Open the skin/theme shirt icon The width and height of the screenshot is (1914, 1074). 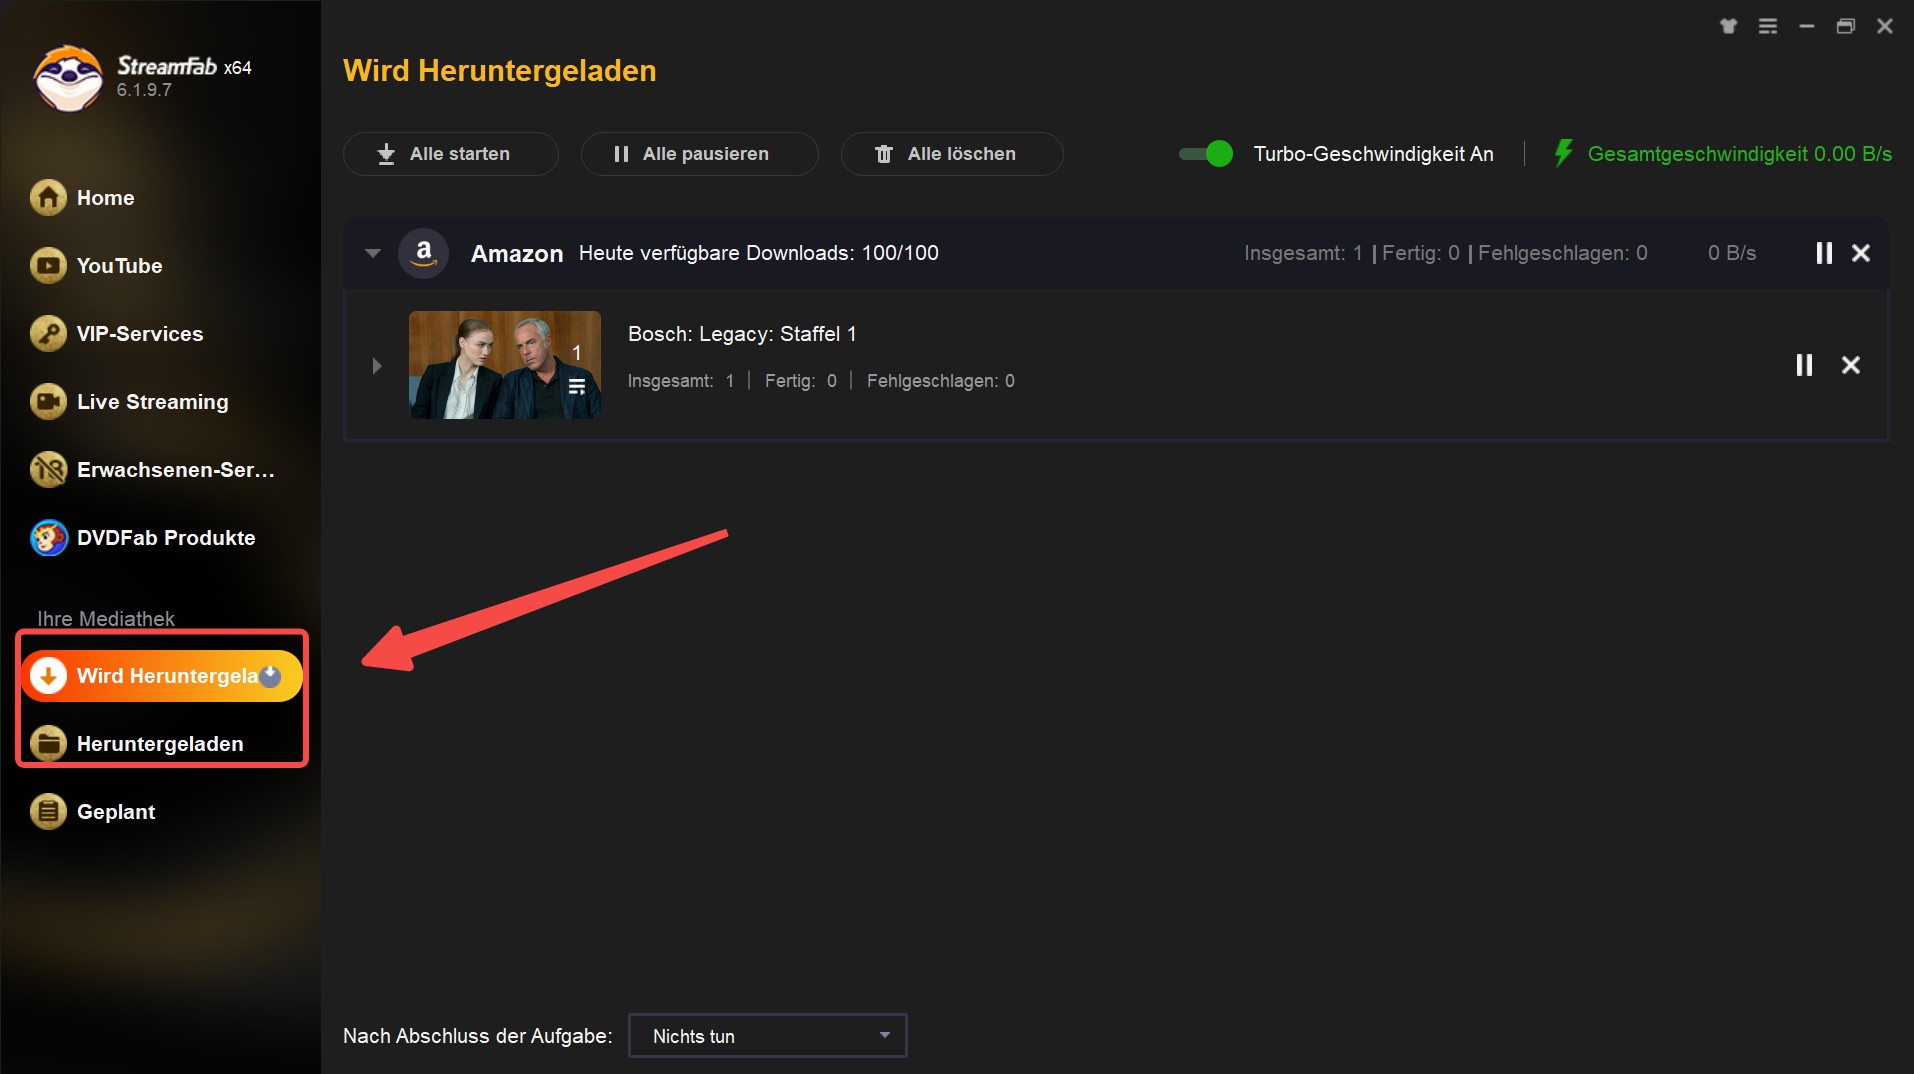1729,26
